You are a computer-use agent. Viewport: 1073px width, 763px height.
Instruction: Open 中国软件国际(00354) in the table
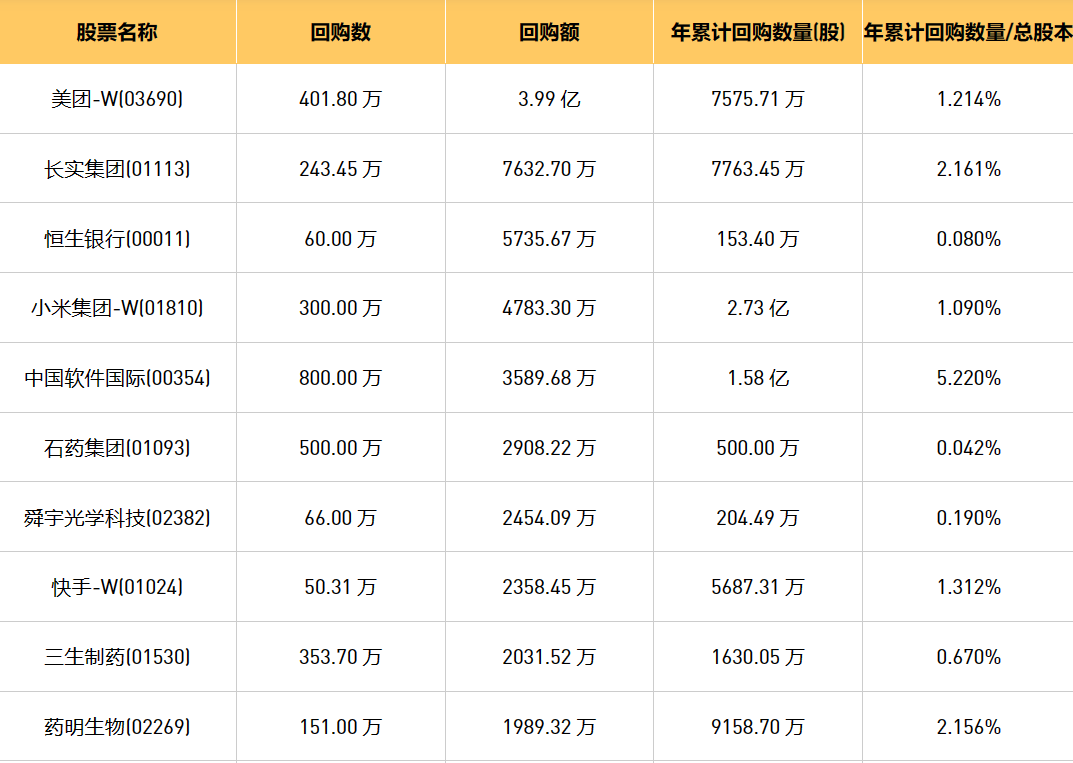(x=117, y=378)
